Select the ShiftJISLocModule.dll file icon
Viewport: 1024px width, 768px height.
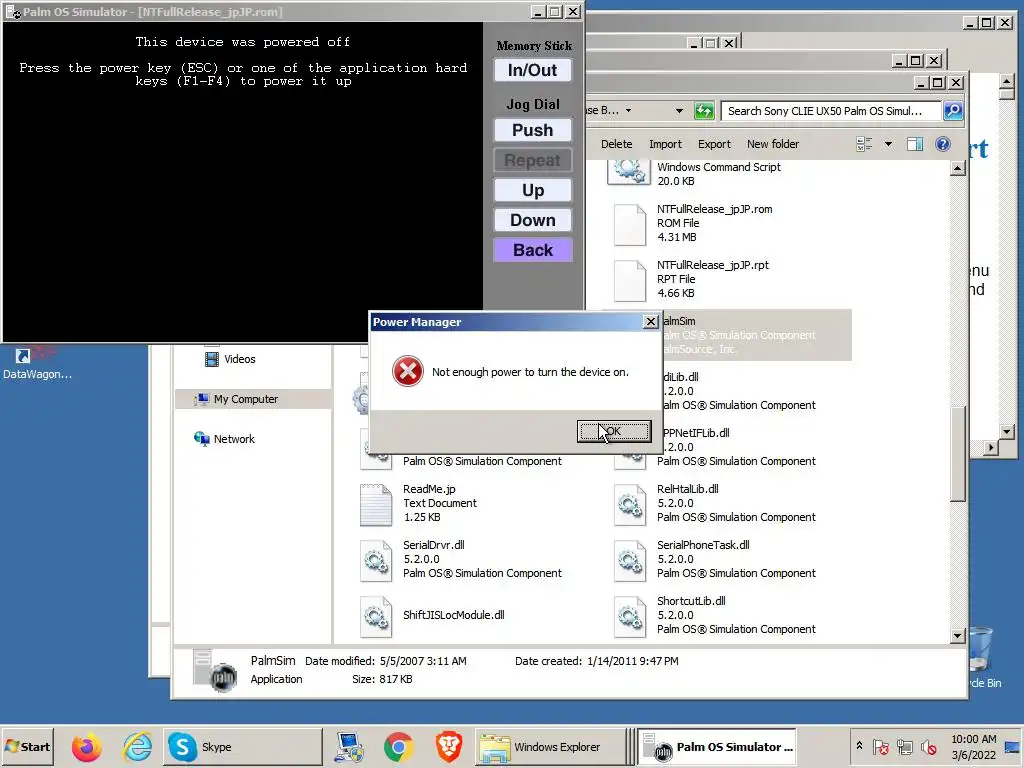tap(376, 616)
